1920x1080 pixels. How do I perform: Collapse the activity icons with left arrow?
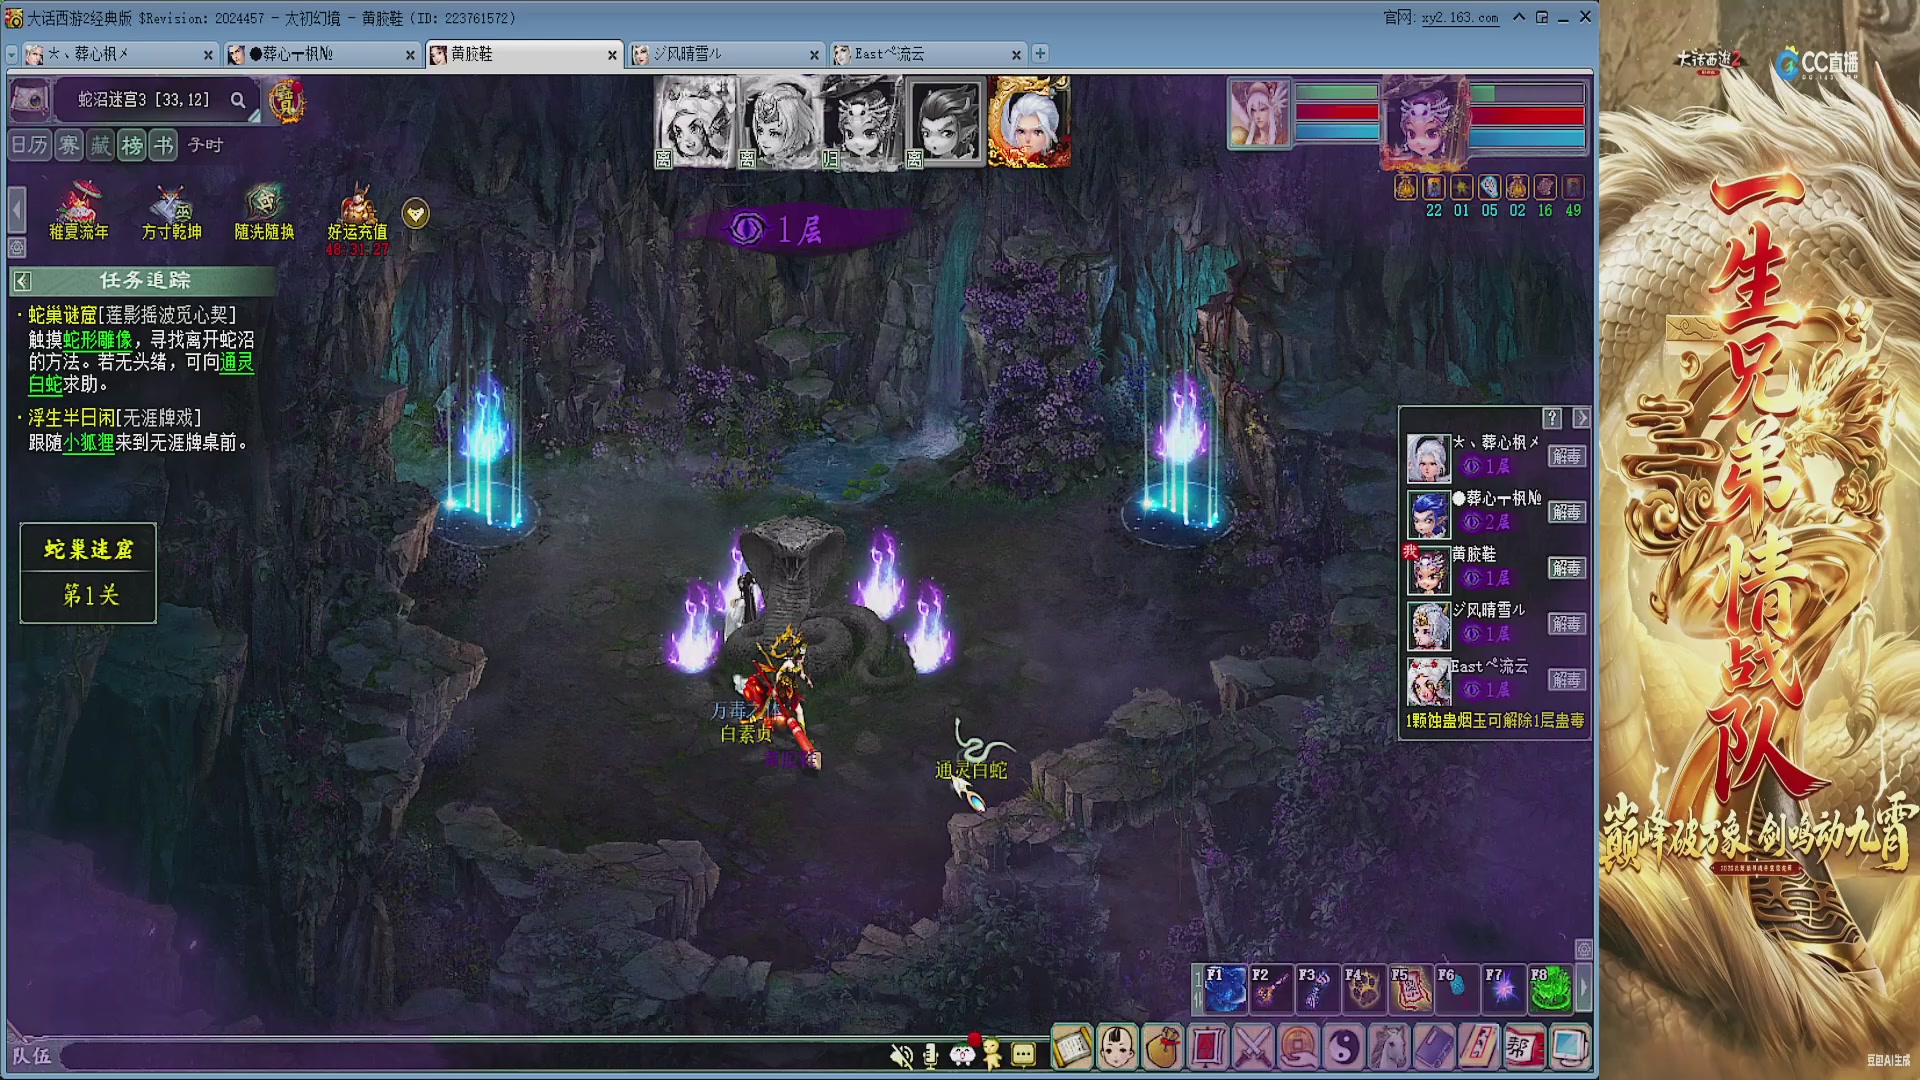point(17,211)
